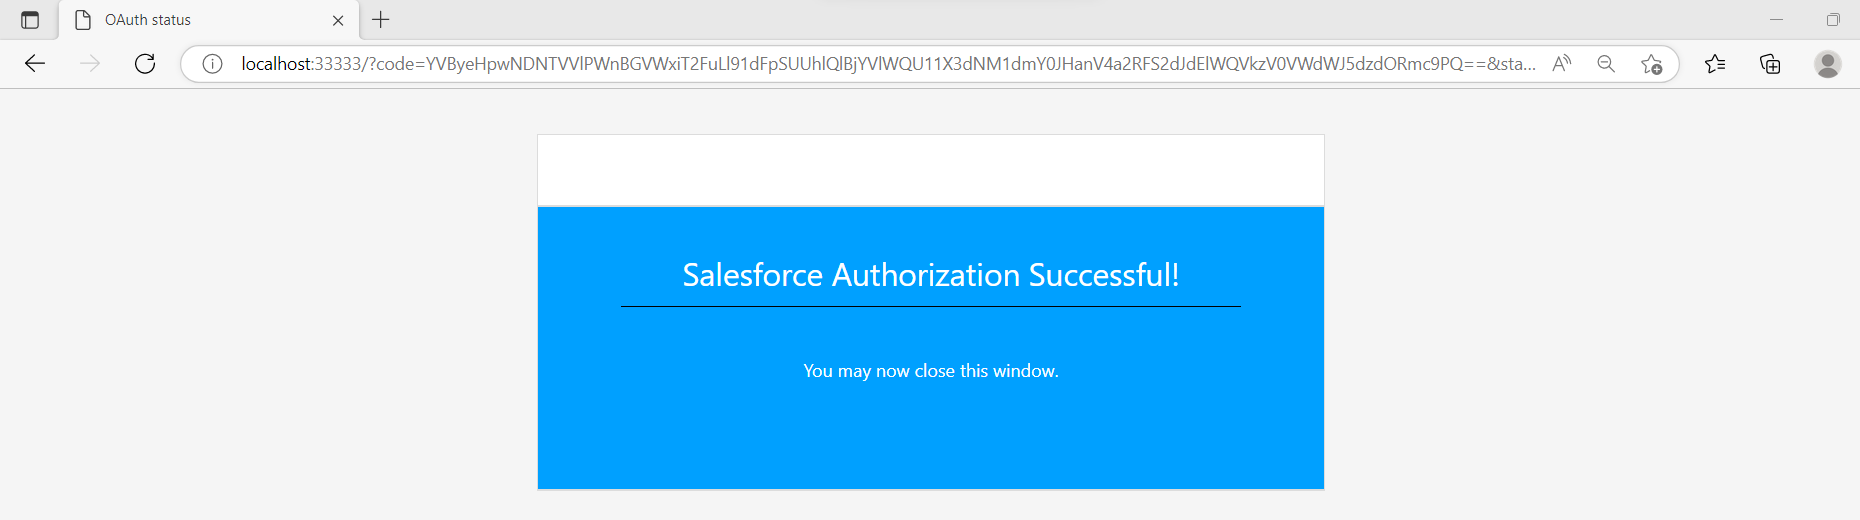Image resolution: width=1860 pixels, height=520 pixels.
Task: Go back to the previous page
Action: coord(35,64)
